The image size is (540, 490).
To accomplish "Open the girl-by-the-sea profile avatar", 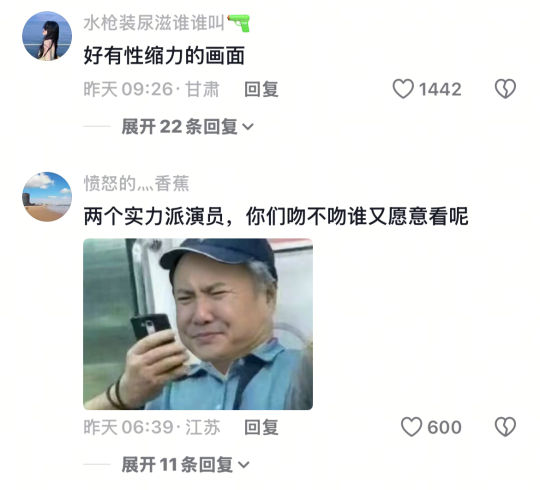I will pos(47,36).
